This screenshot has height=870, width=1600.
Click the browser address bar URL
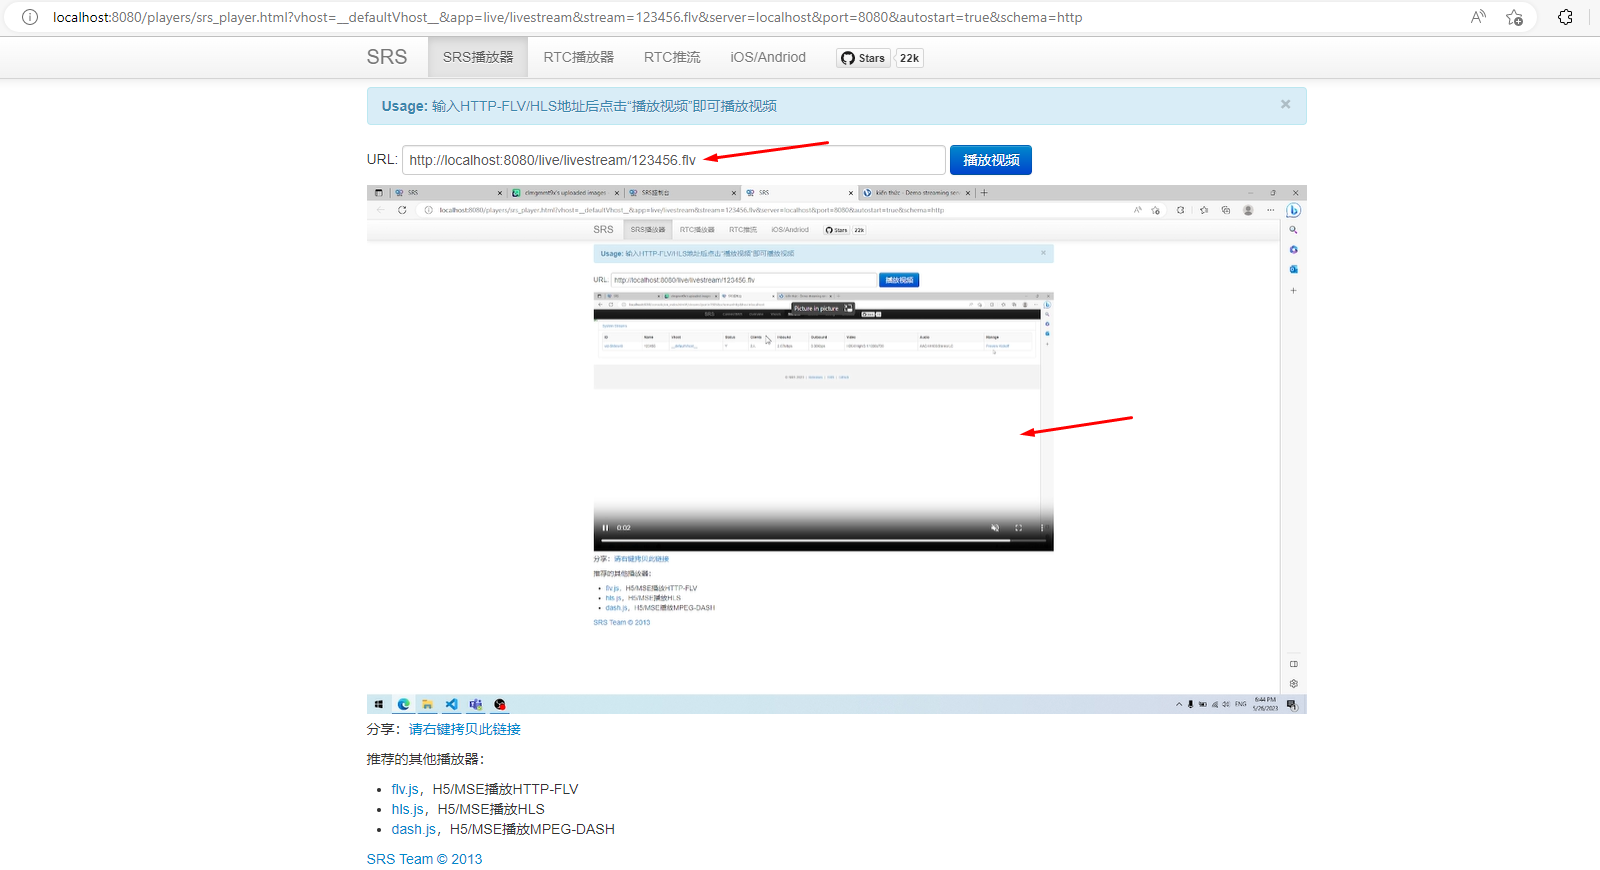[567, 17]
